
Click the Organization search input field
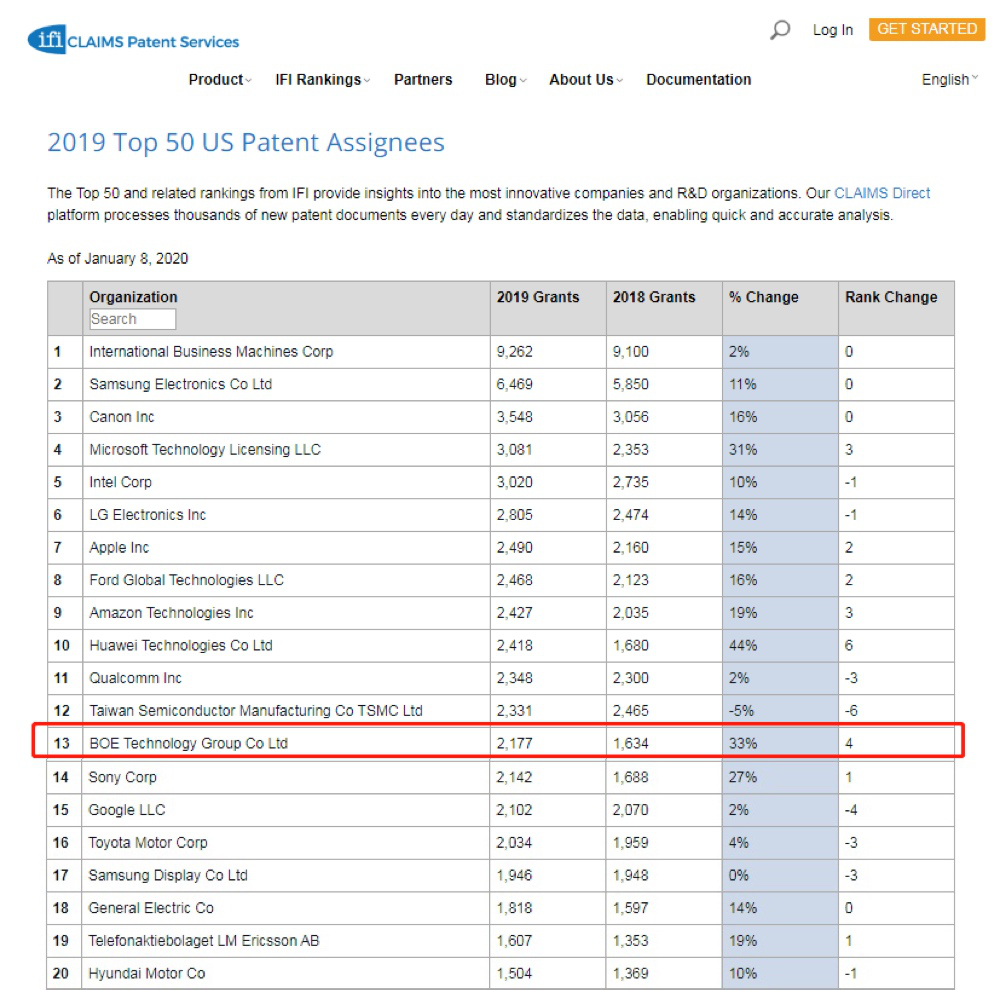click(x=132, y=319)
